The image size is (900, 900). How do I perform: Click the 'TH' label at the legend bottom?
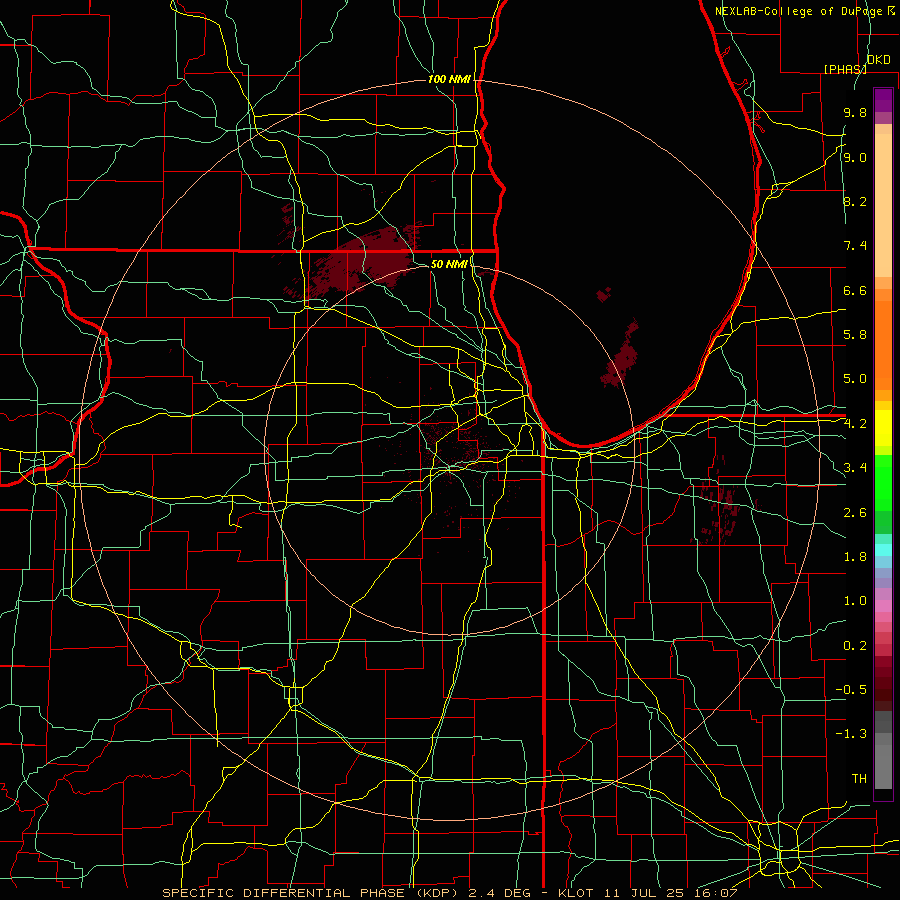(x=859, y=779)
